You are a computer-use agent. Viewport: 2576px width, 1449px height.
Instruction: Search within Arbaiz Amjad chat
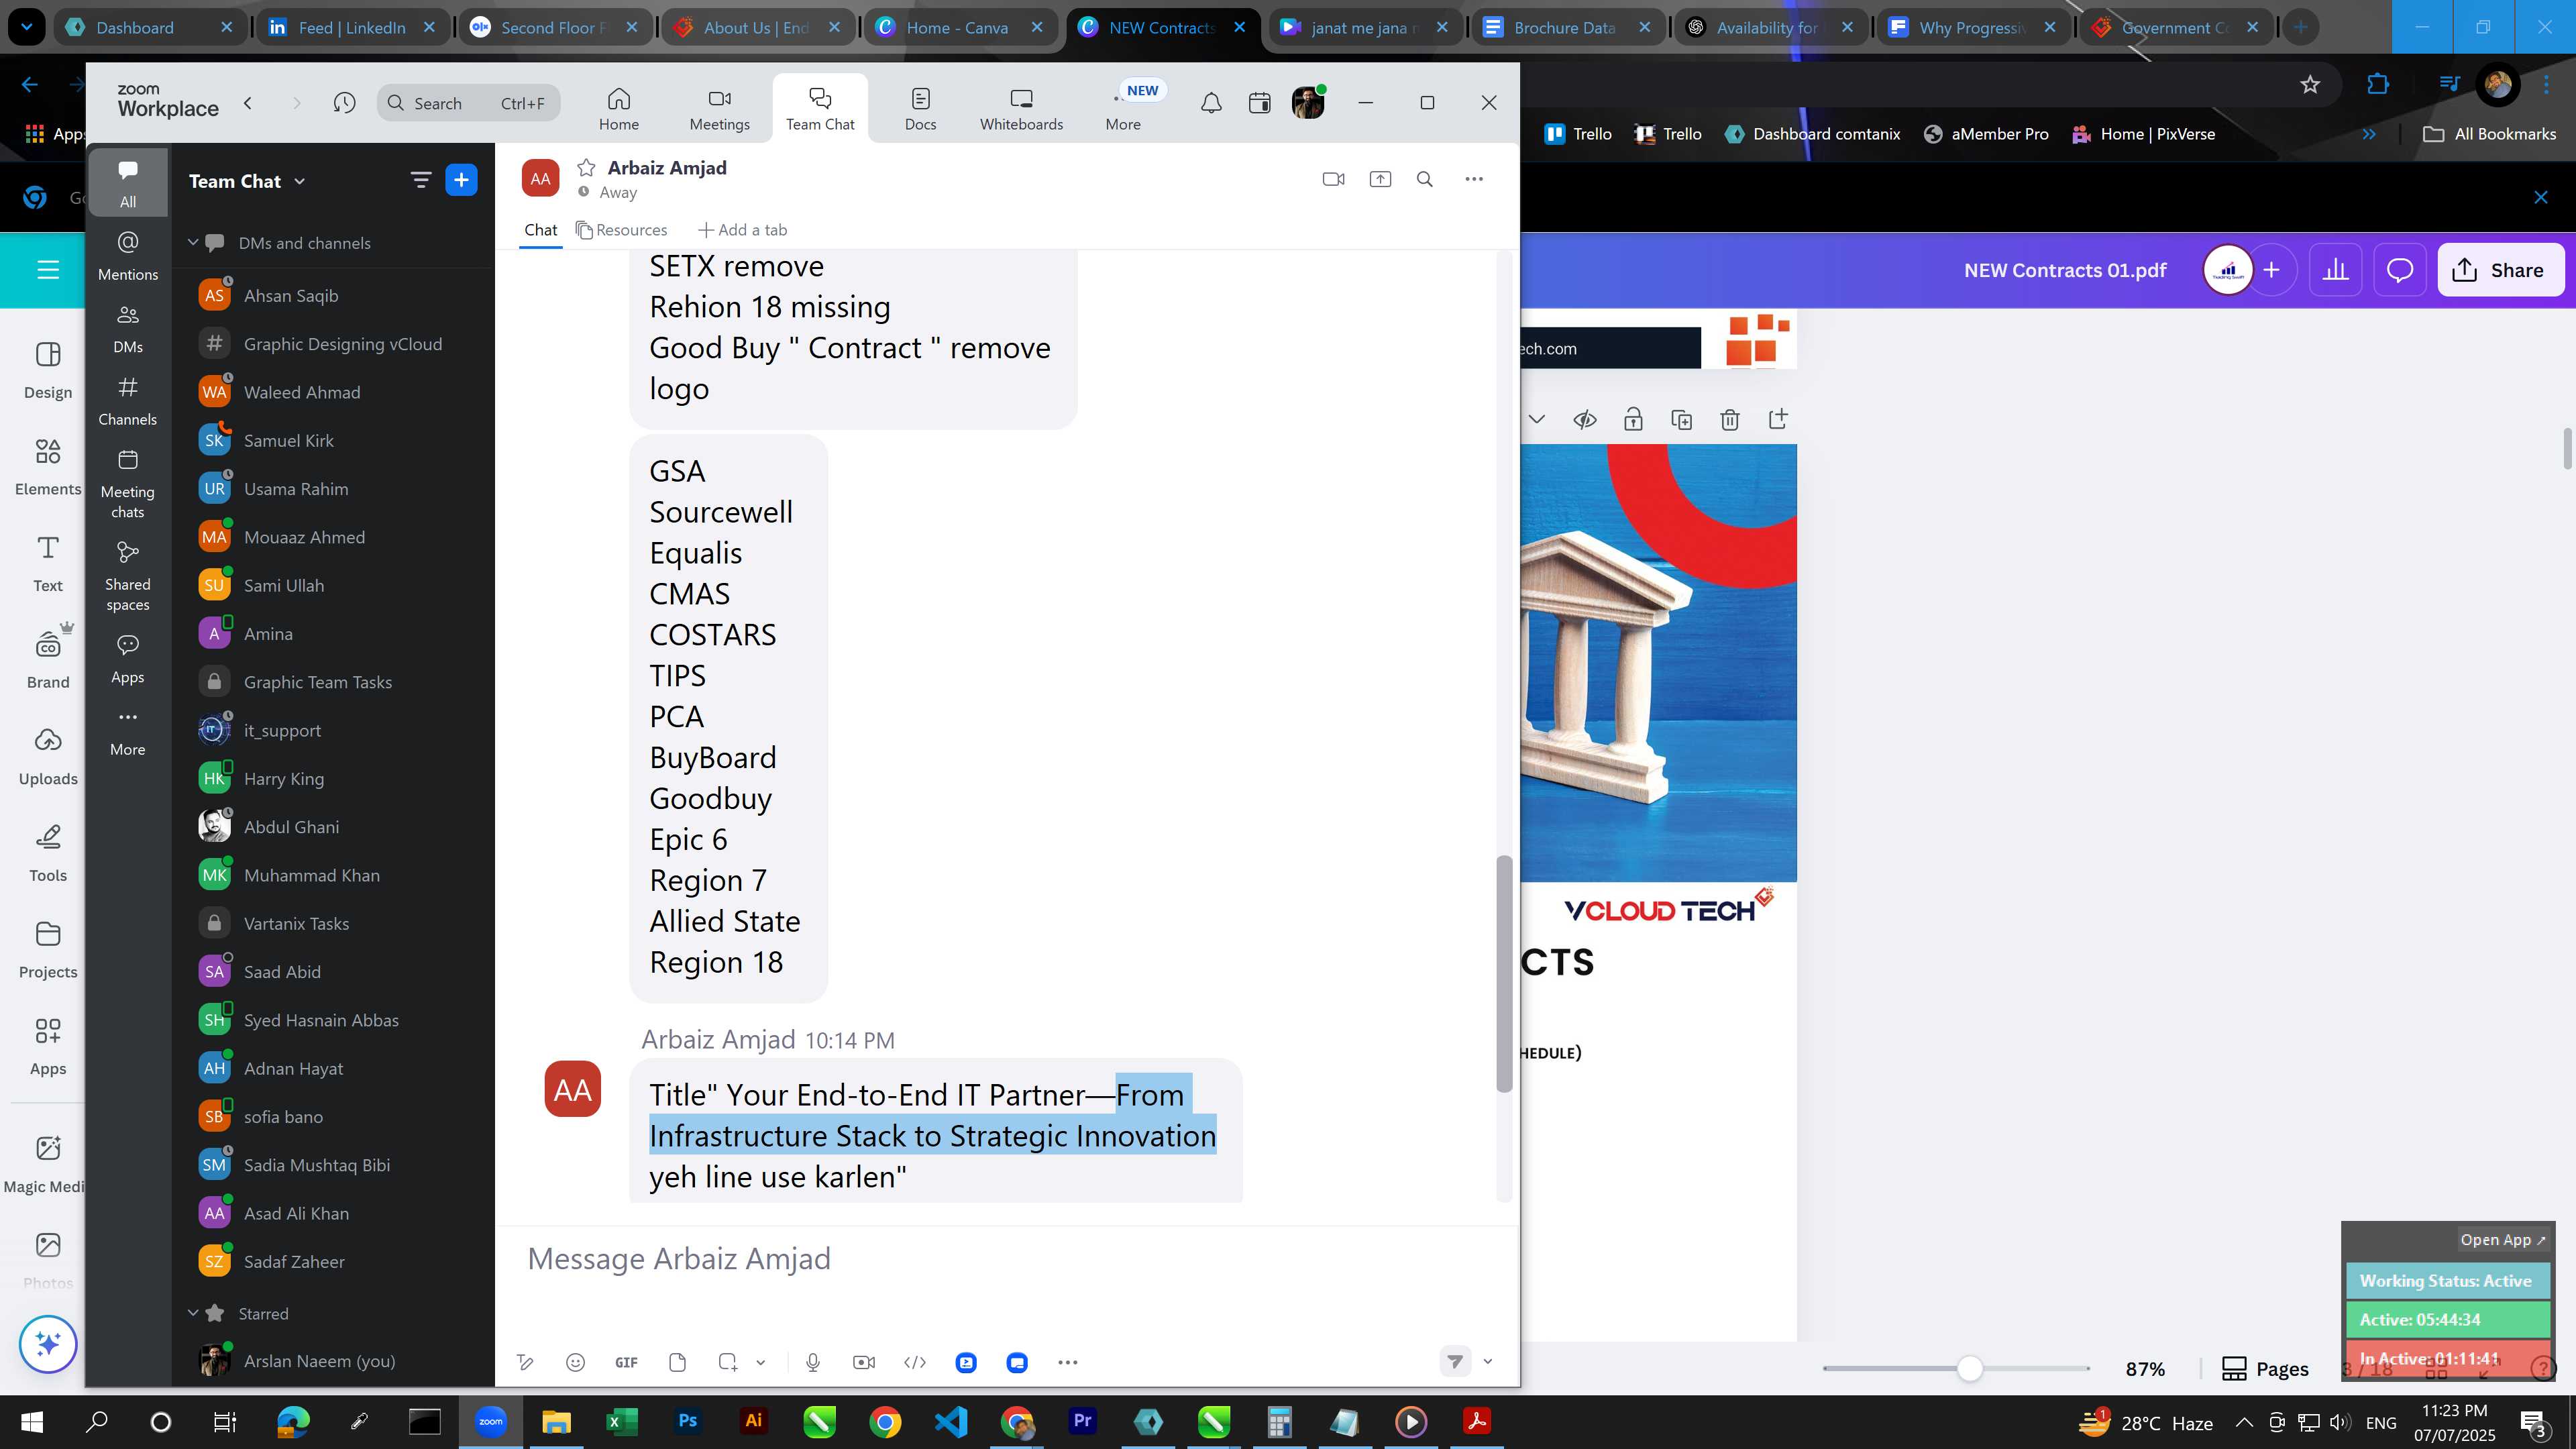coord(1425,179)
